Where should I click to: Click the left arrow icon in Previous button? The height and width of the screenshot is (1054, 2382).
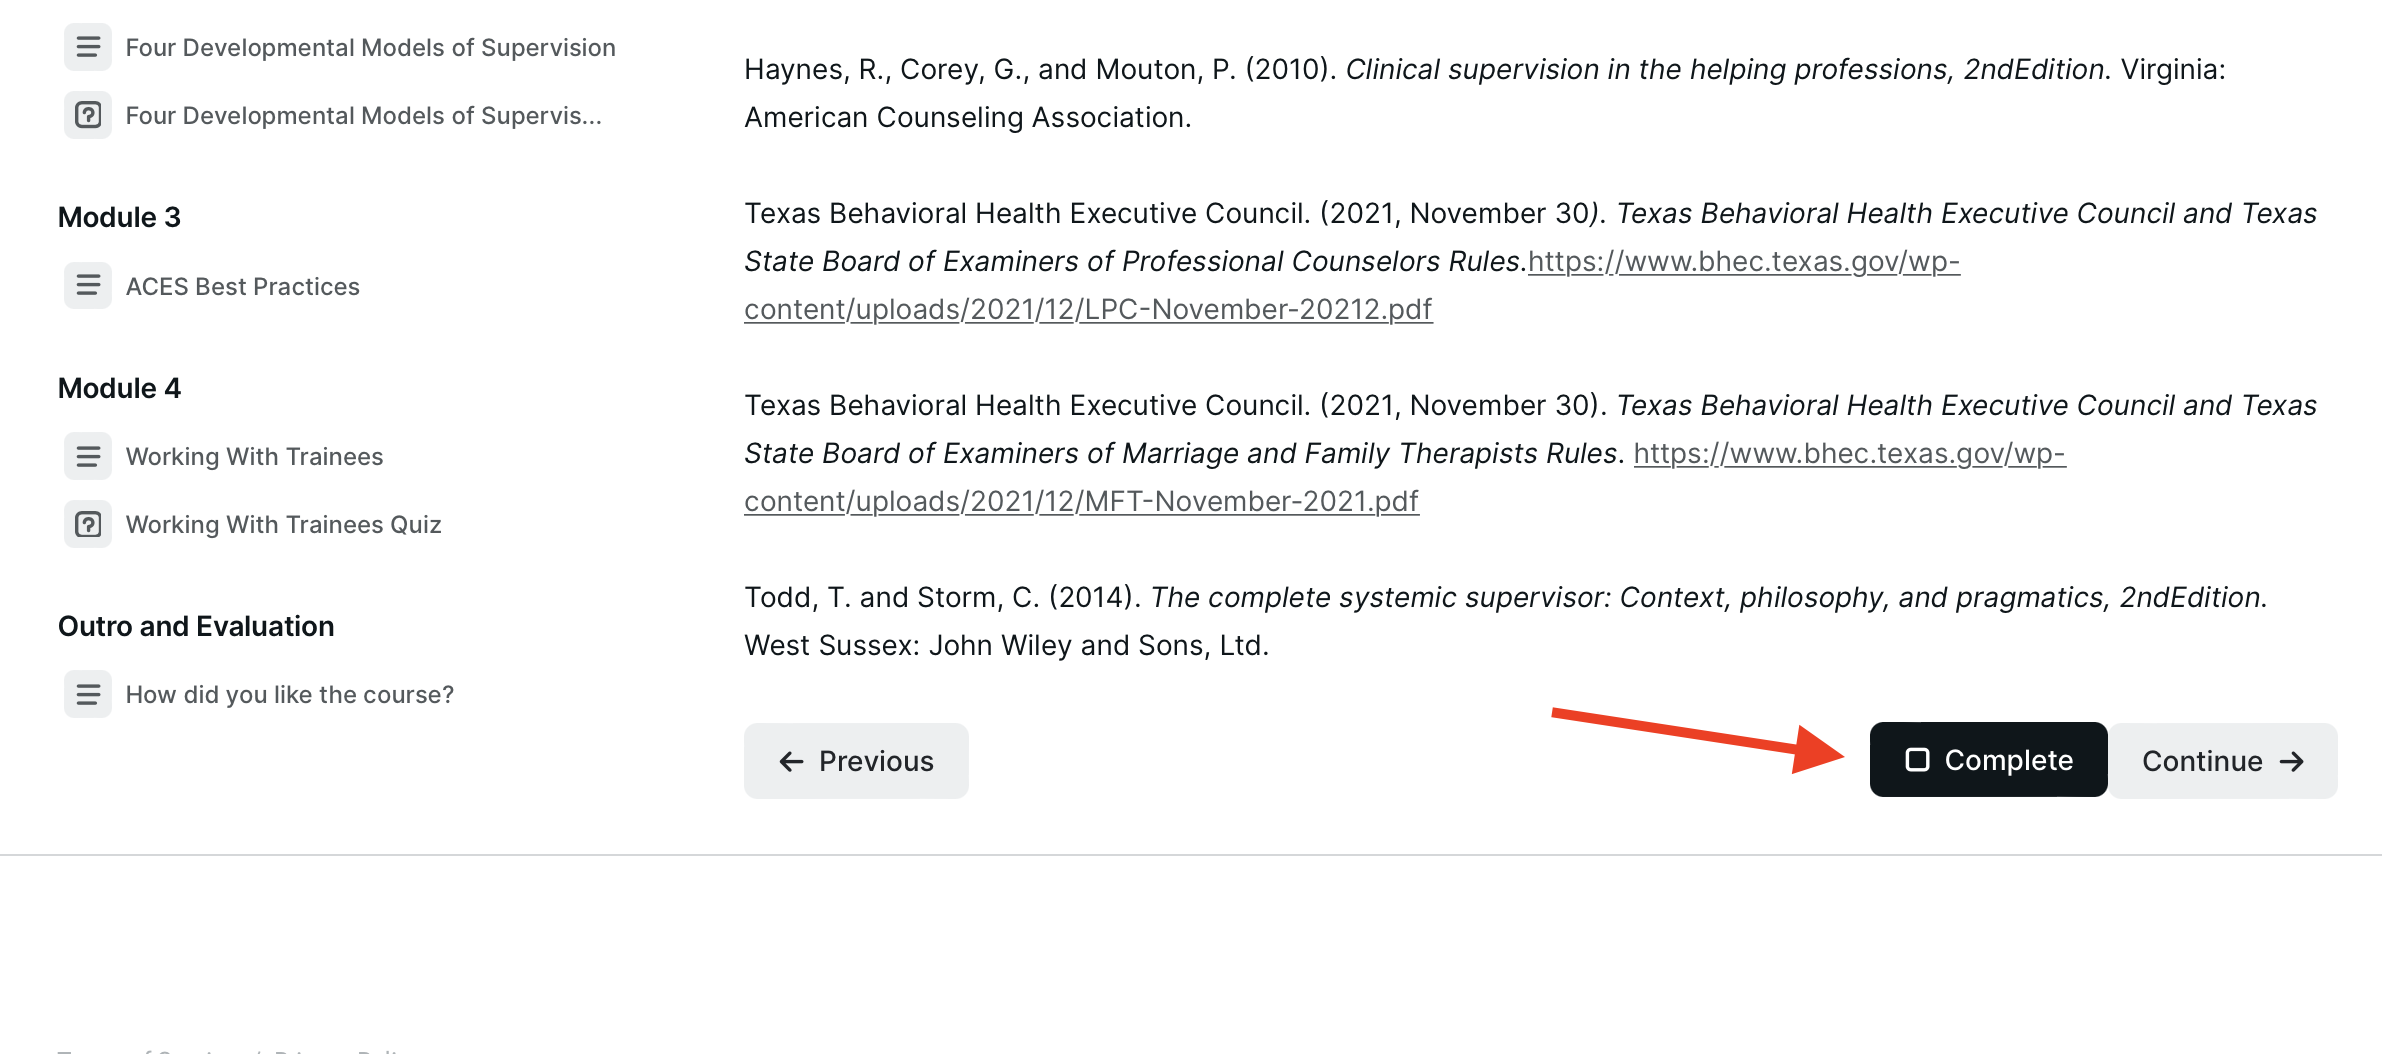(x=791, y=762)
